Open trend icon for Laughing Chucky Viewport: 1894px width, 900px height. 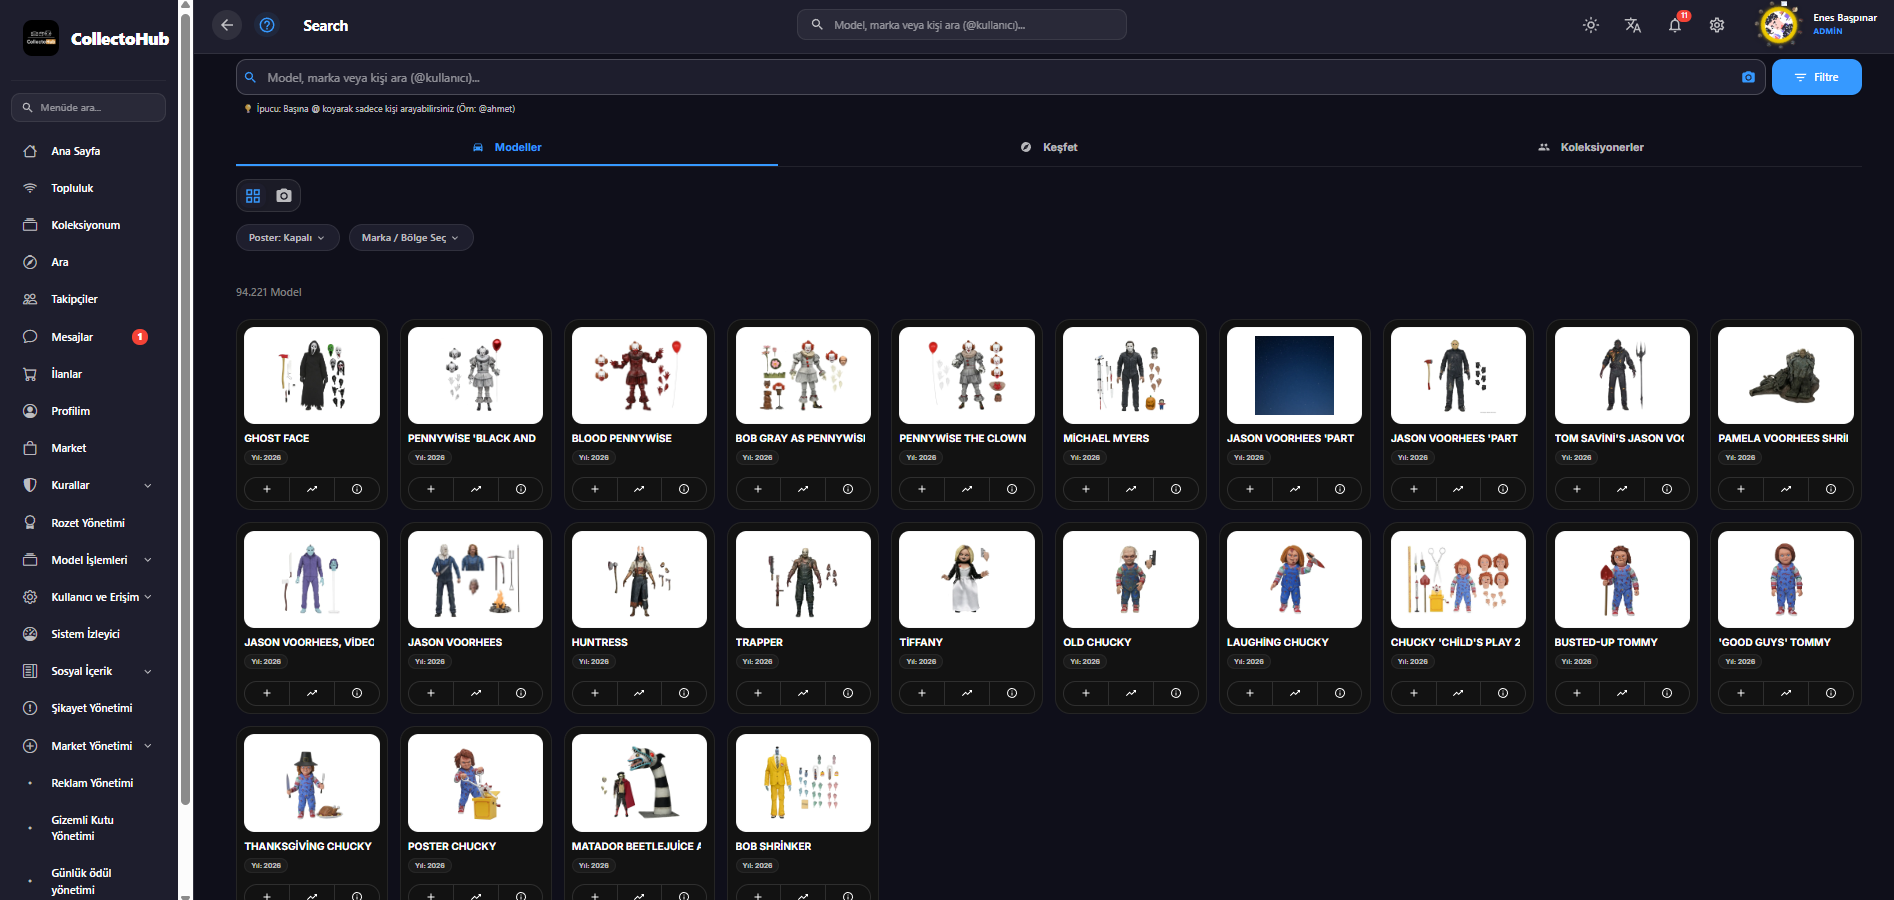pos(1295,693)
